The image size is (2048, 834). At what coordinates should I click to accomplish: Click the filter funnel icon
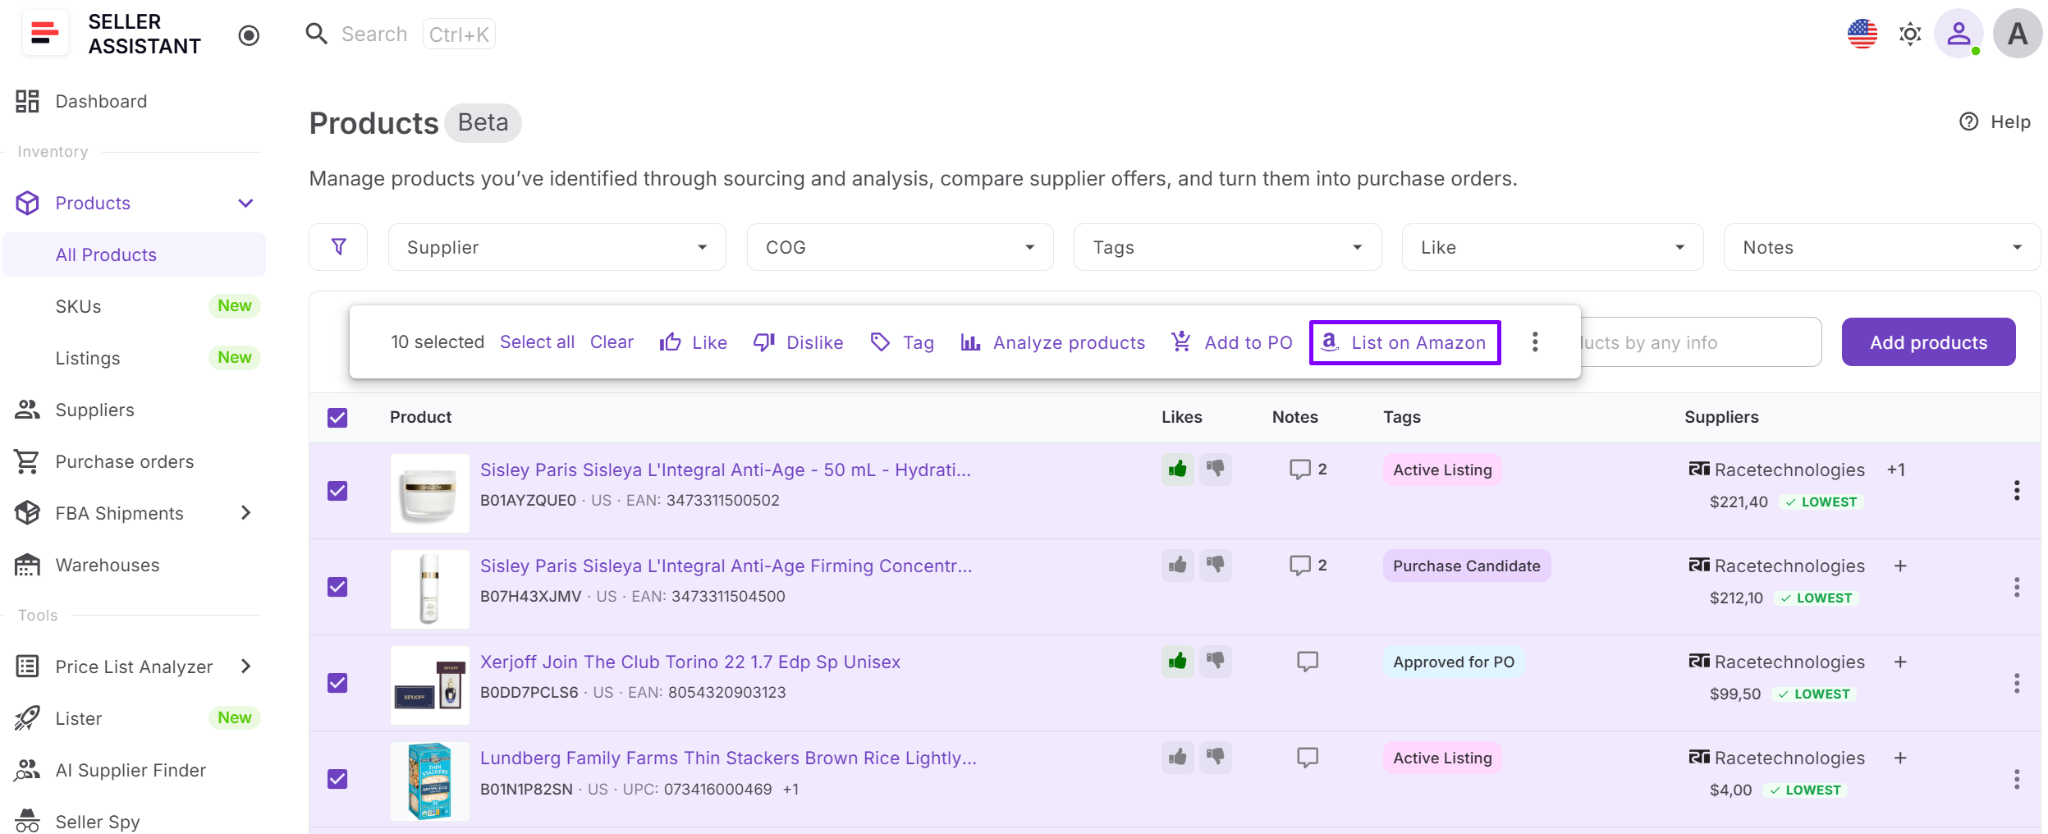click(x=338, y=247)
